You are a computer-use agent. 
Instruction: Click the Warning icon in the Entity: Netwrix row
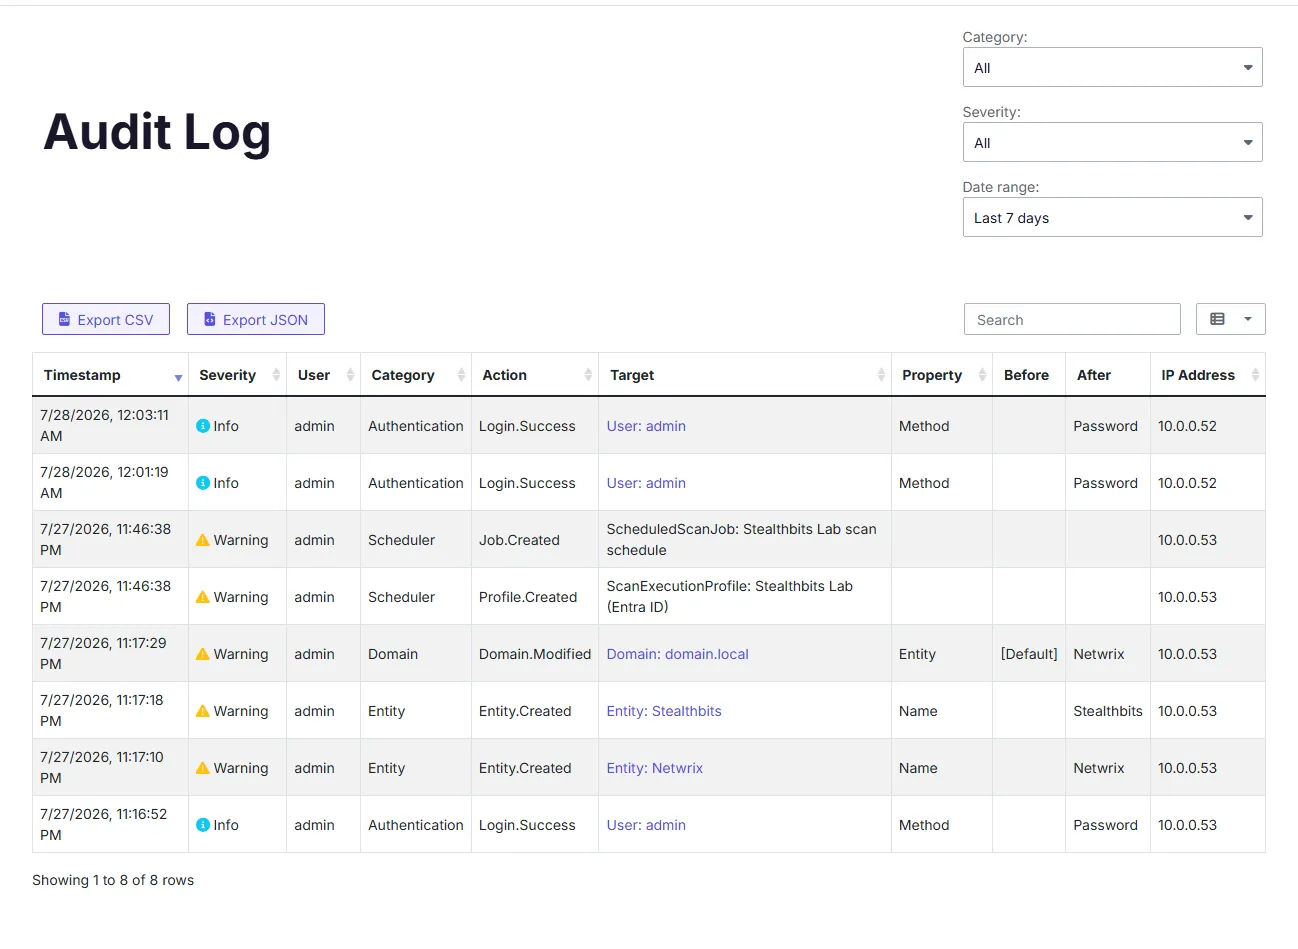pos(203,768)
